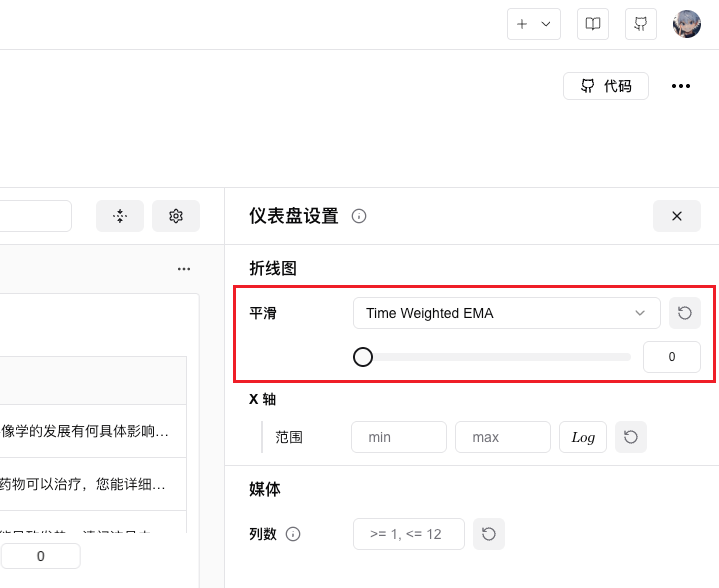This screenshot has height=588, width=719.
Task: Click the smoothing slider handle
Action: click(363, 357)
